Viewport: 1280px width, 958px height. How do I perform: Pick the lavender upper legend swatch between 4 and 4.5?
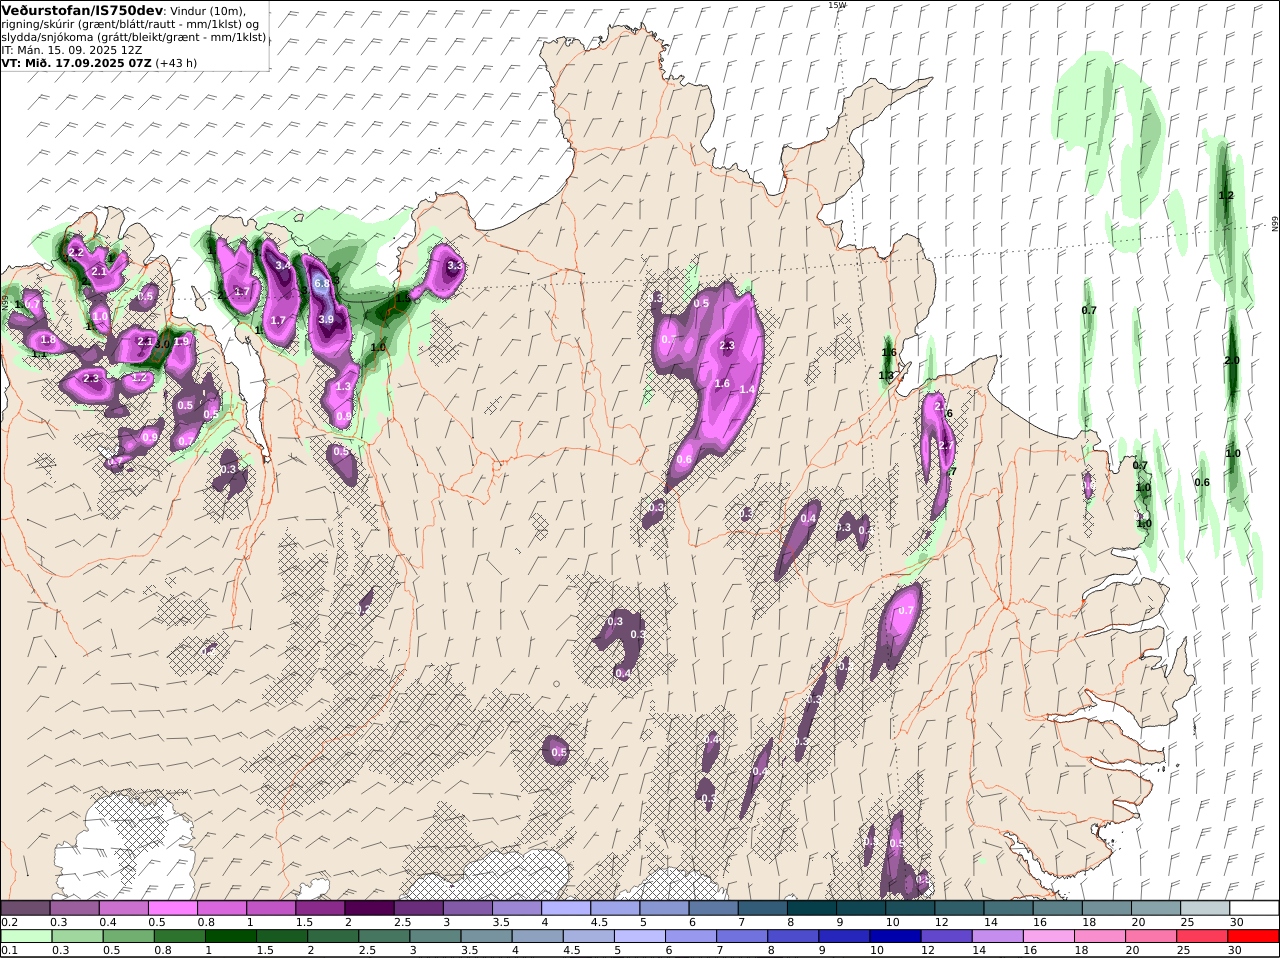pos(566,908)
